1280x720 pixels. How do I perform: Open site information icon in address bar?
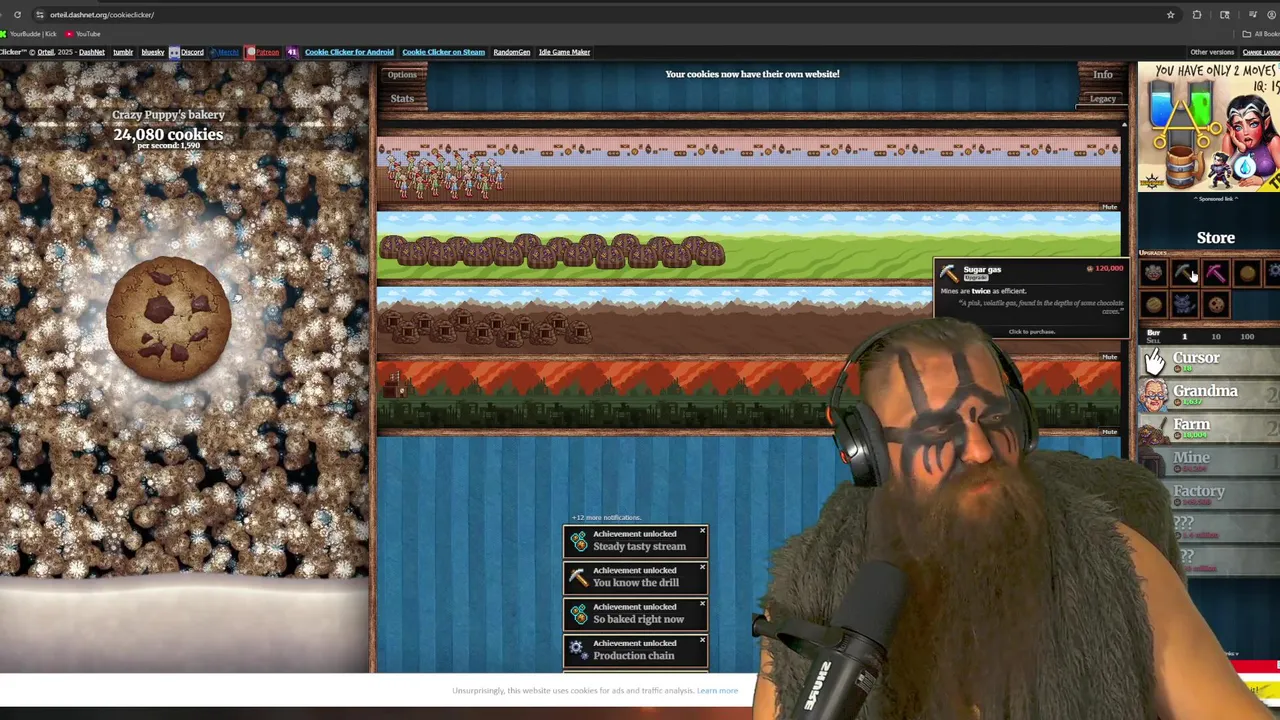tap(39, 15)
